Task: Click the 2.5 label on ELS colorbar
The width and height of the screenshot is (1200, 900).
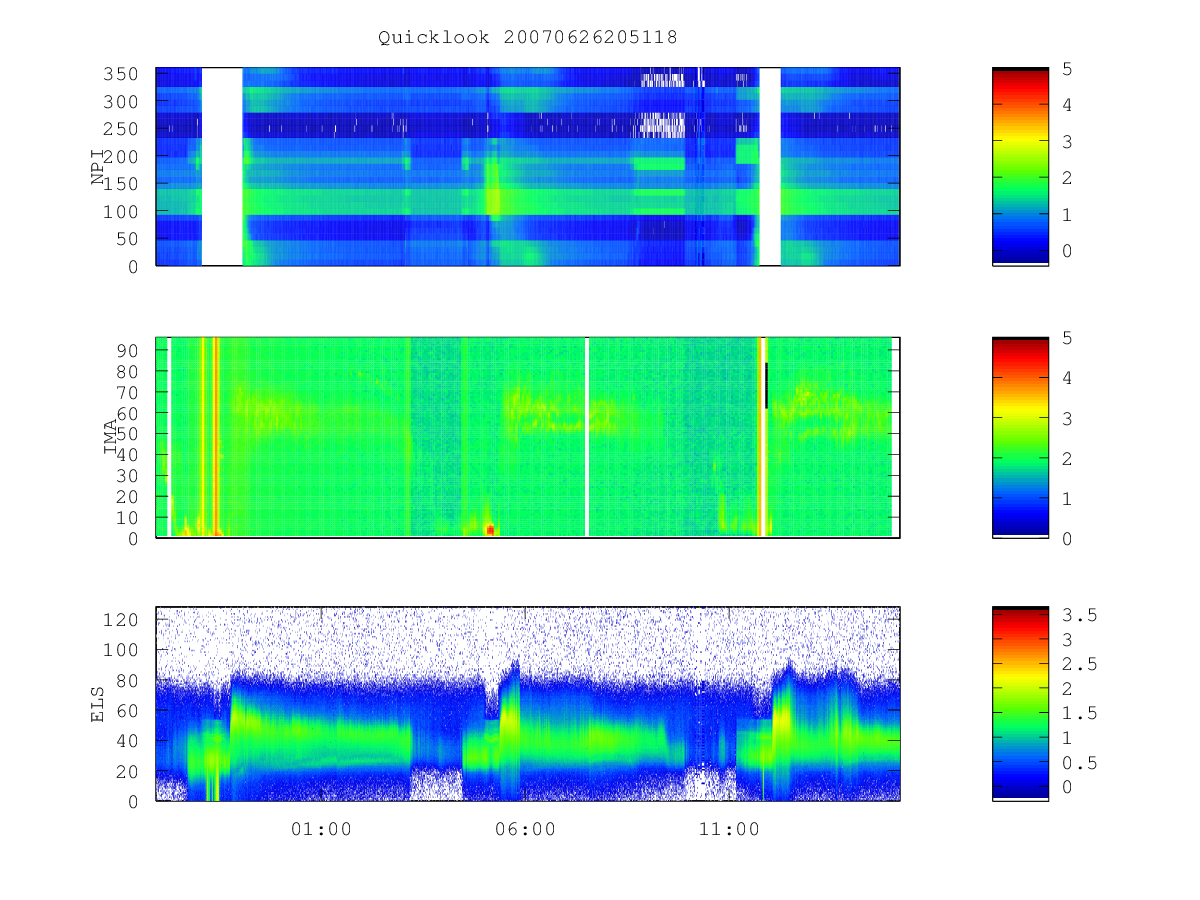Action: tap(1080, 664)
